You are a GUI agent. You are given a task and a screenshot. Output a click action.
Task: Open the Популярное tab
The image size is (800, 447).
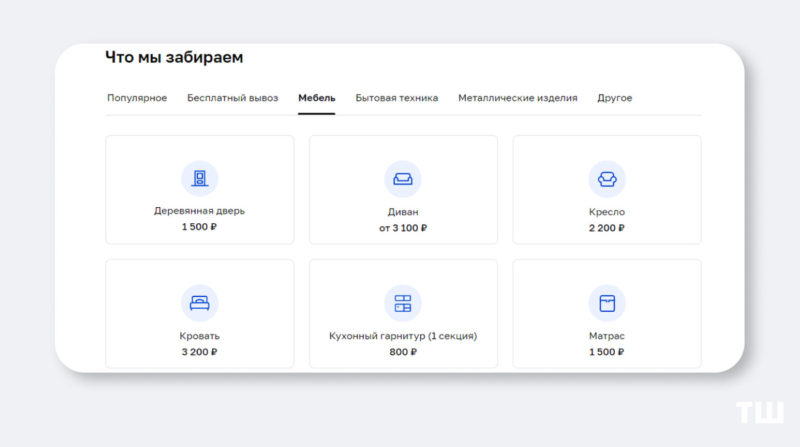(137, 98)
